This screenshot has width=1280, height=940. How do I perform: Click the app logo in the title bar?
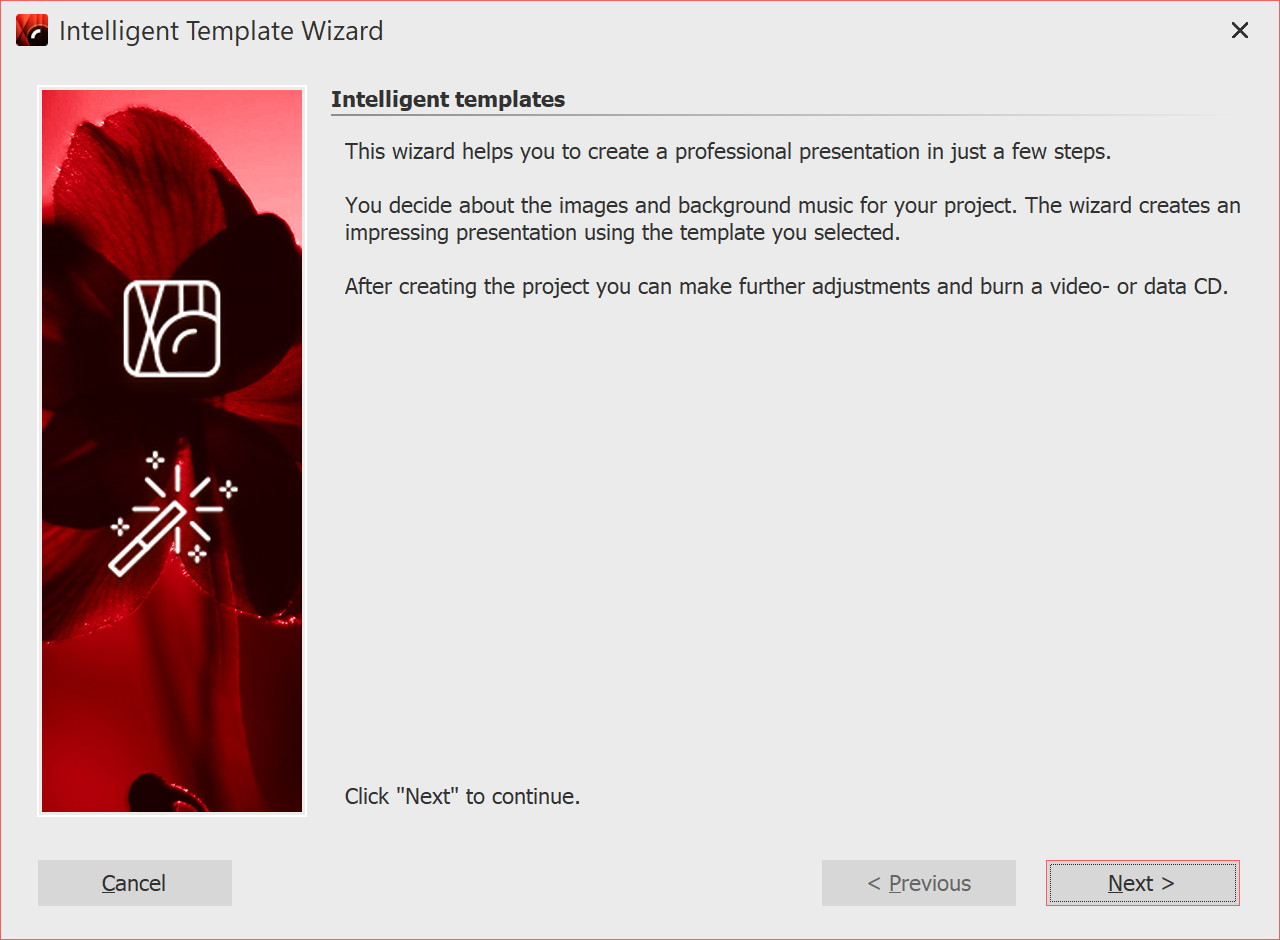32,31
